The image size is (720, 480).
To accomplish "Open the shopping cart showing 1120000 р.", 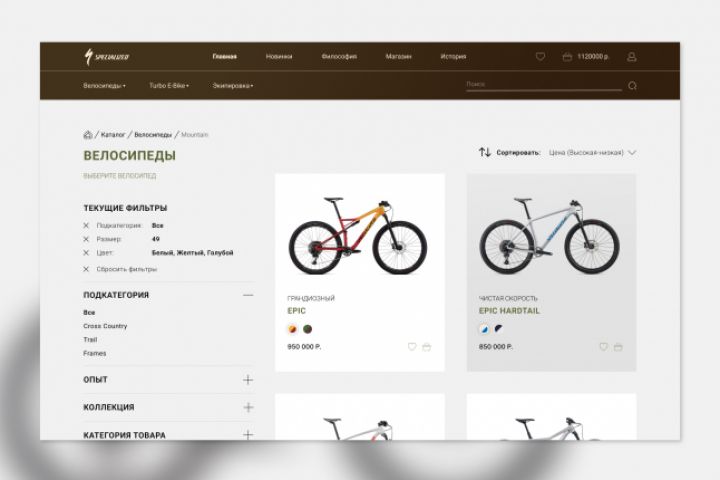I will 585,56.
